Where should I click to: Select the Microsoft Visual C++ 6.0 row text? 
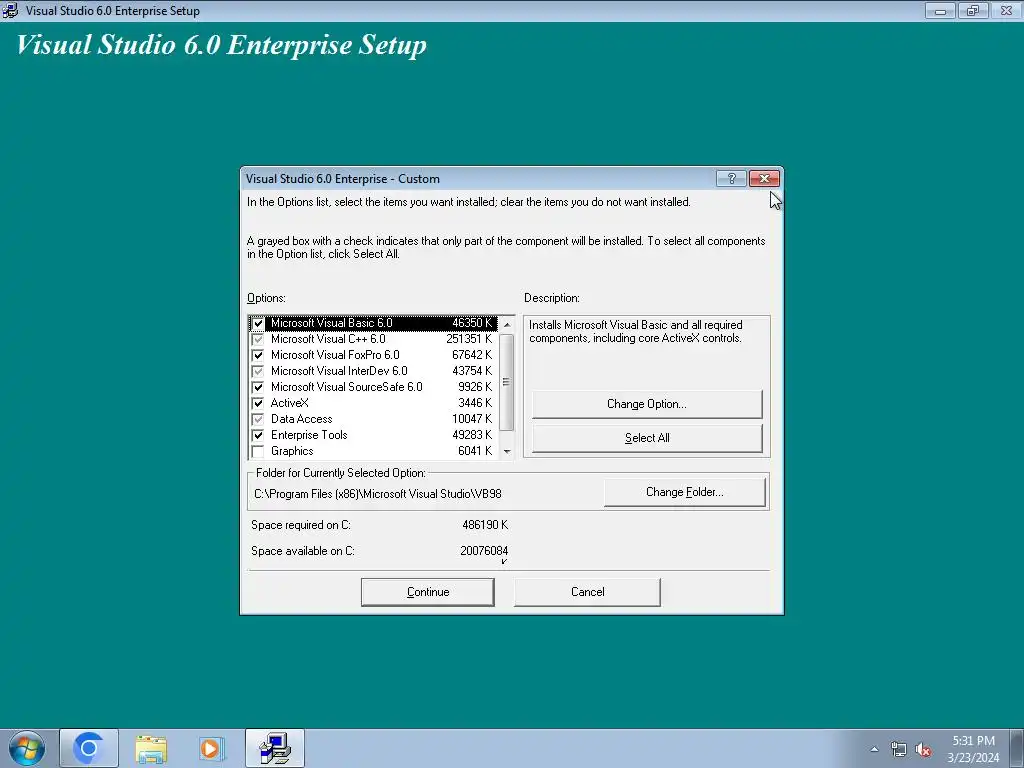(328, 339)
